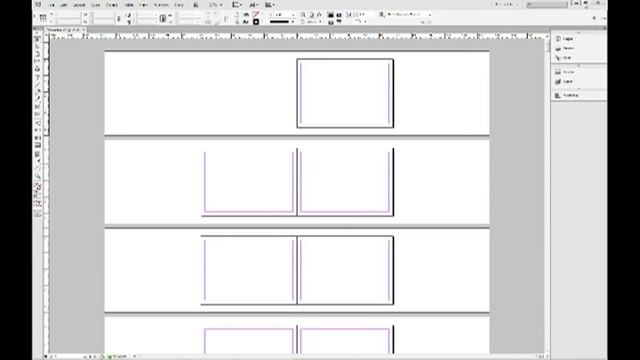The height and width of the screenshot is (360, 640).
Task: Open the Arrange Documents dropdown
Action: [x=270, y=5]
